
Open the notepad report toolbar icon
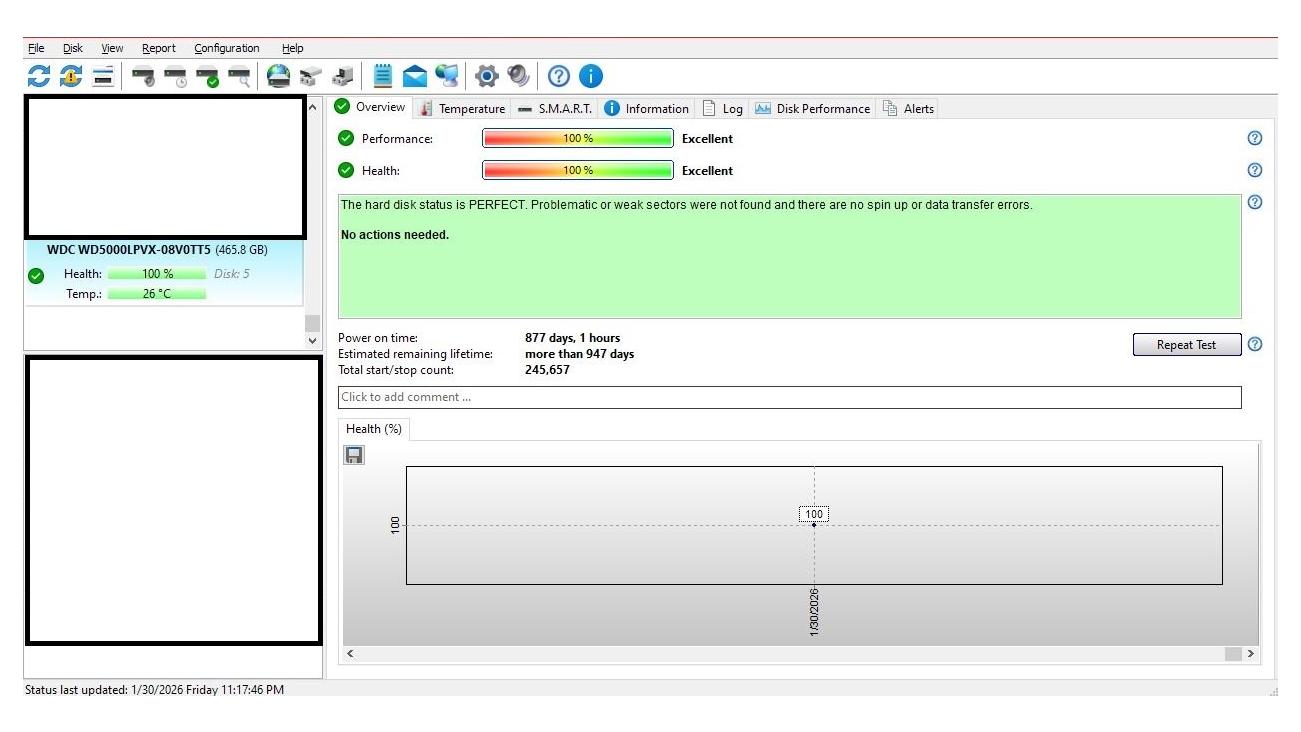(383, 76)
